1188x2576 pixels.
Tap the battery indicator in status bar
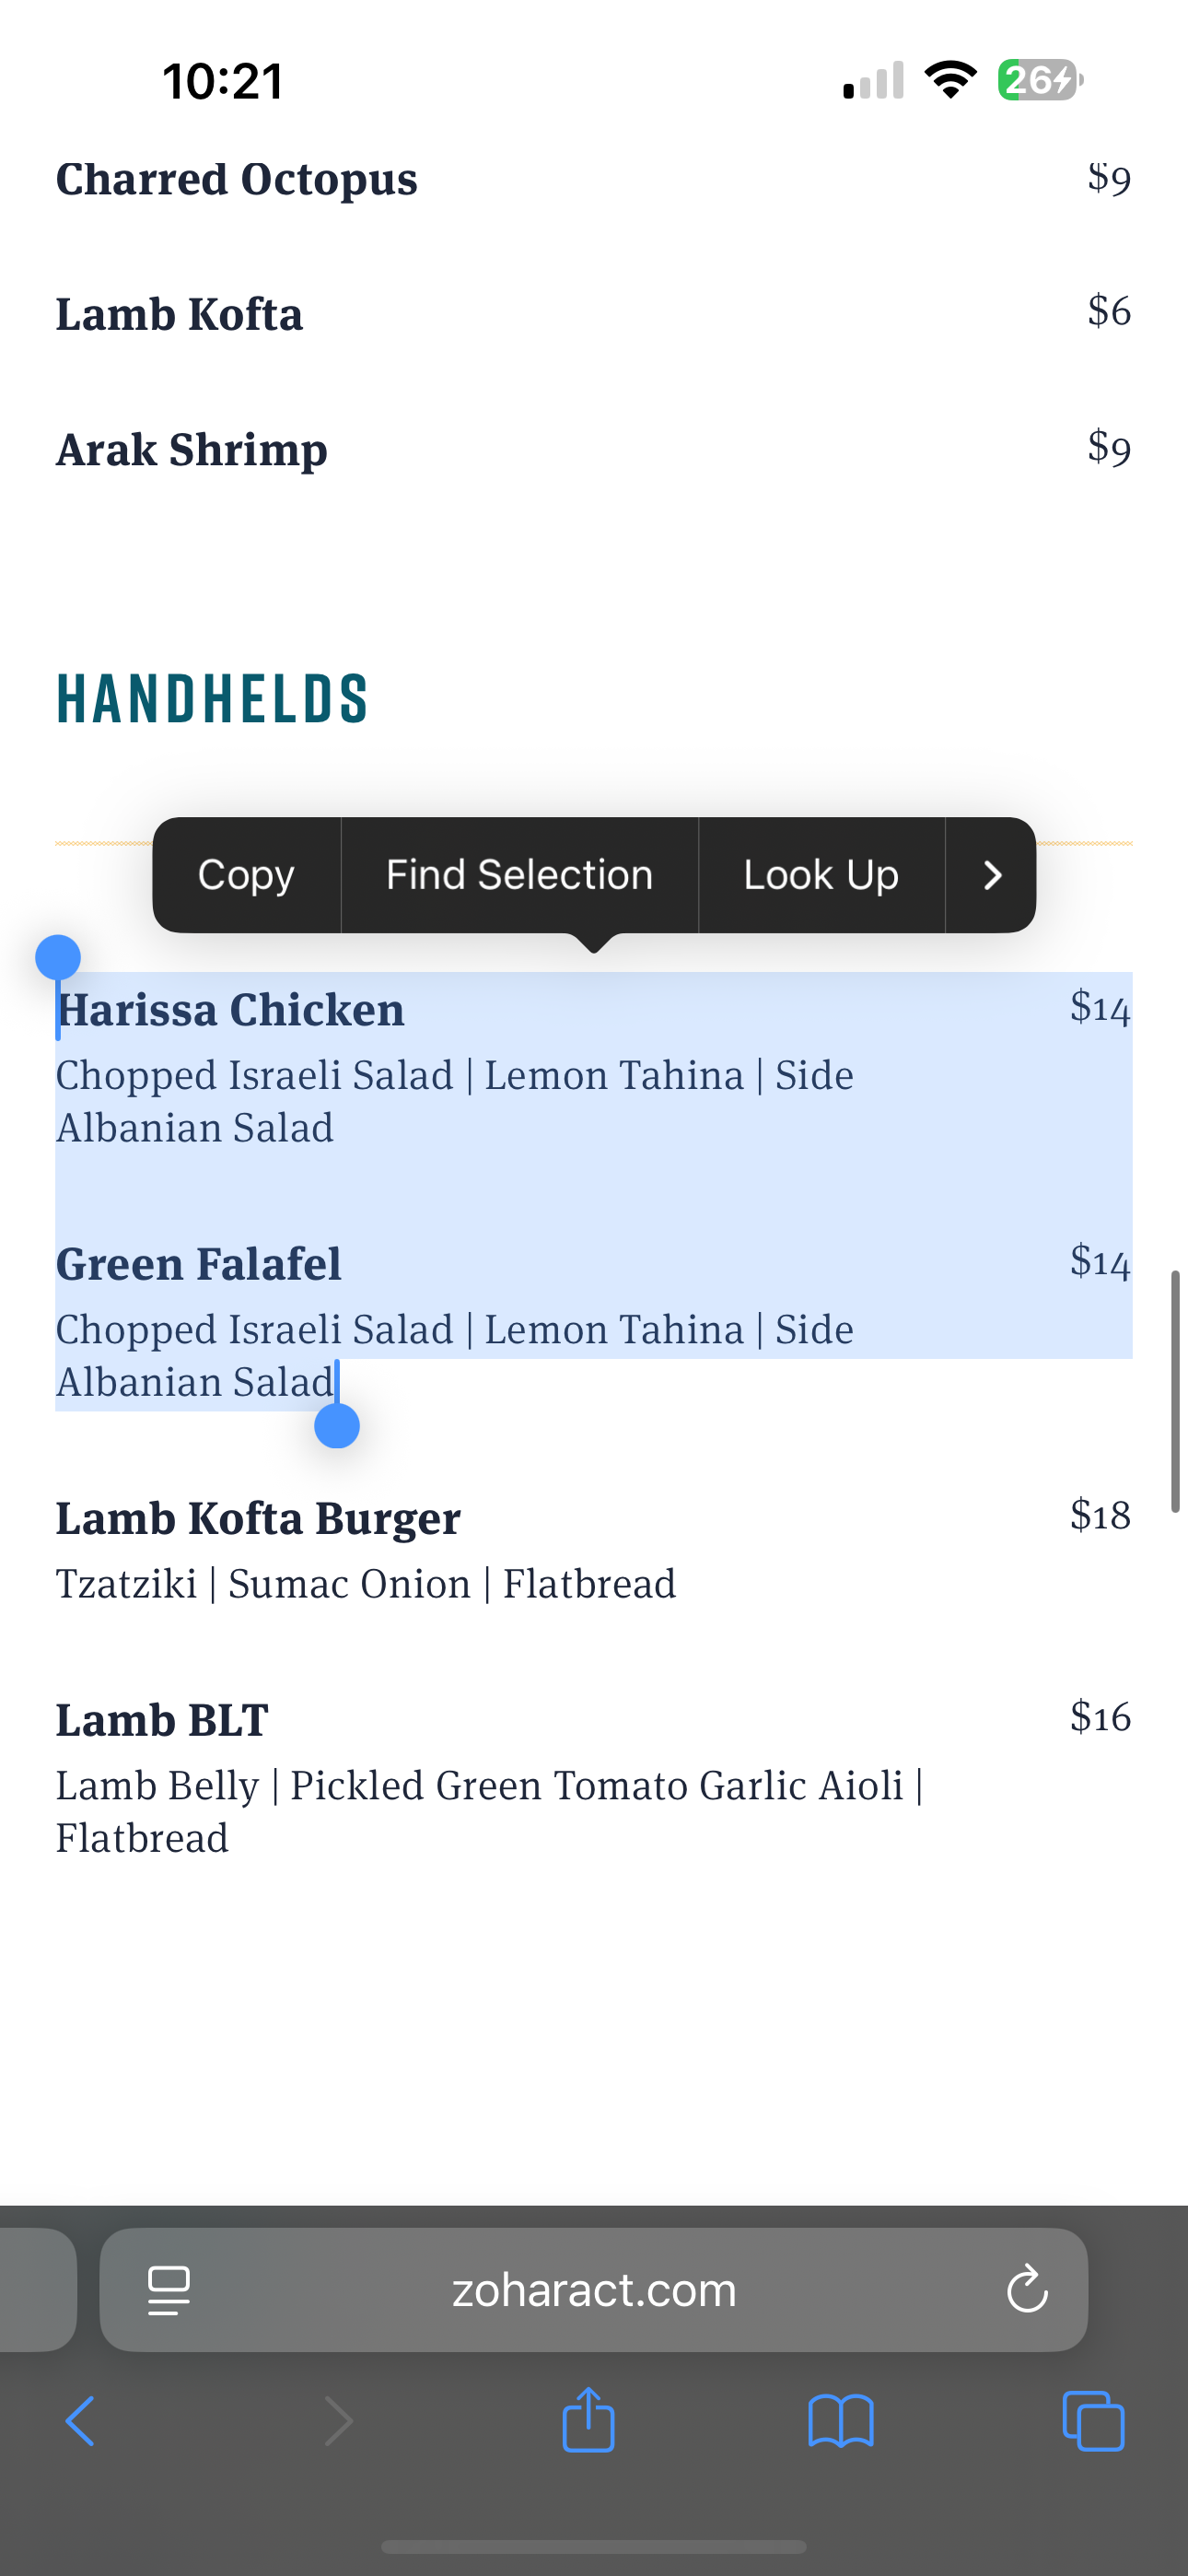pos(1040,80)
